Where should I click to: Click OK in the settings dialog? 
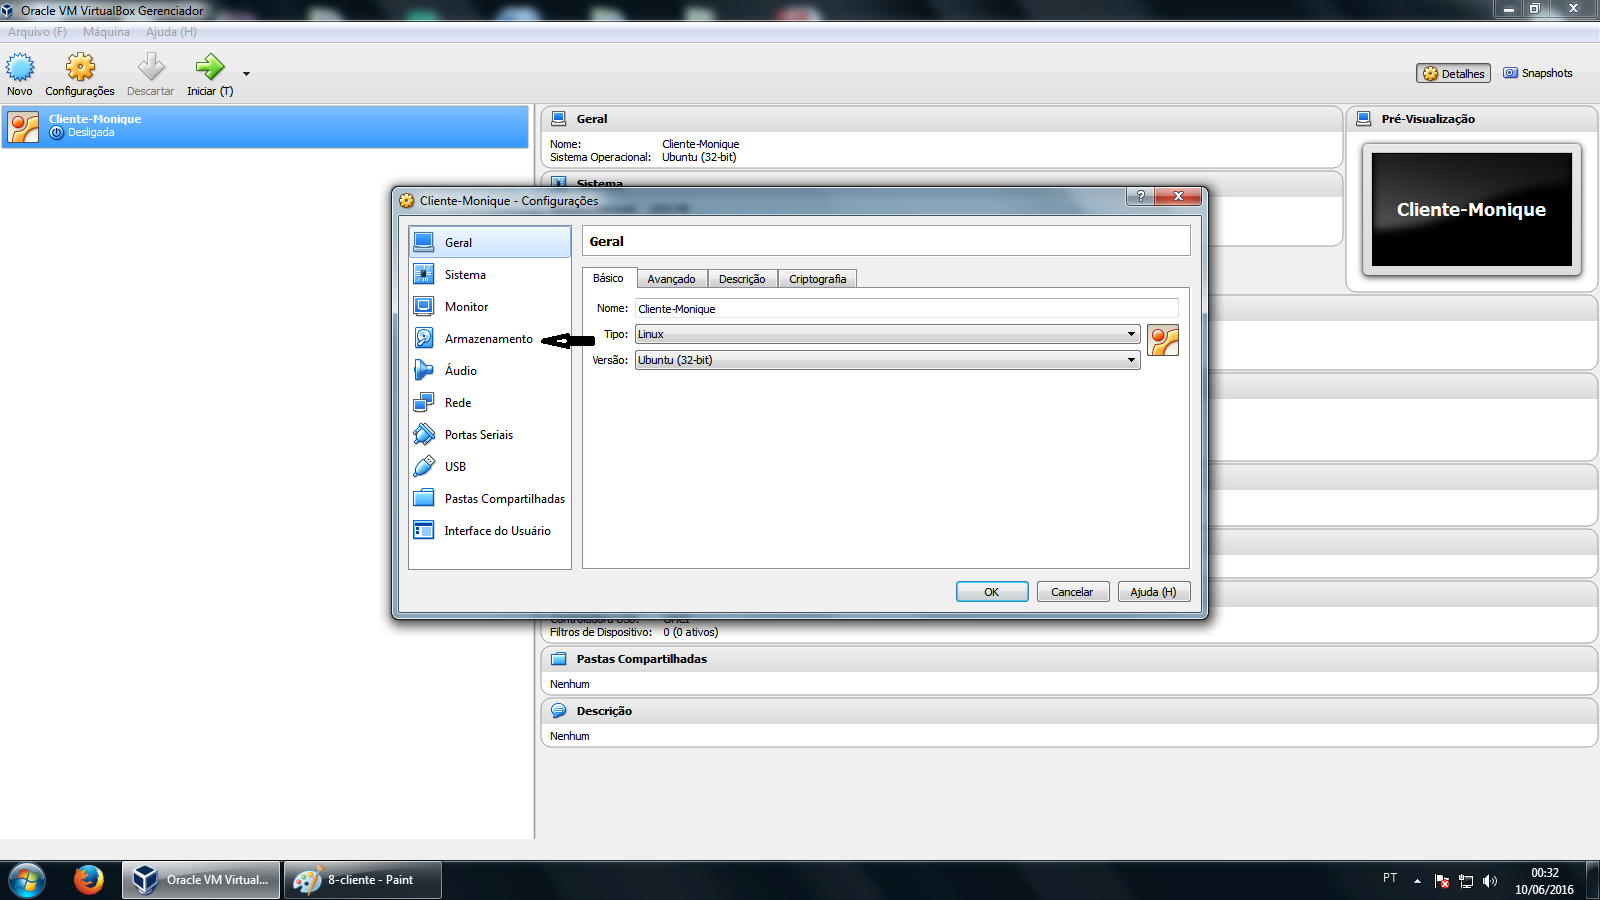992,592
